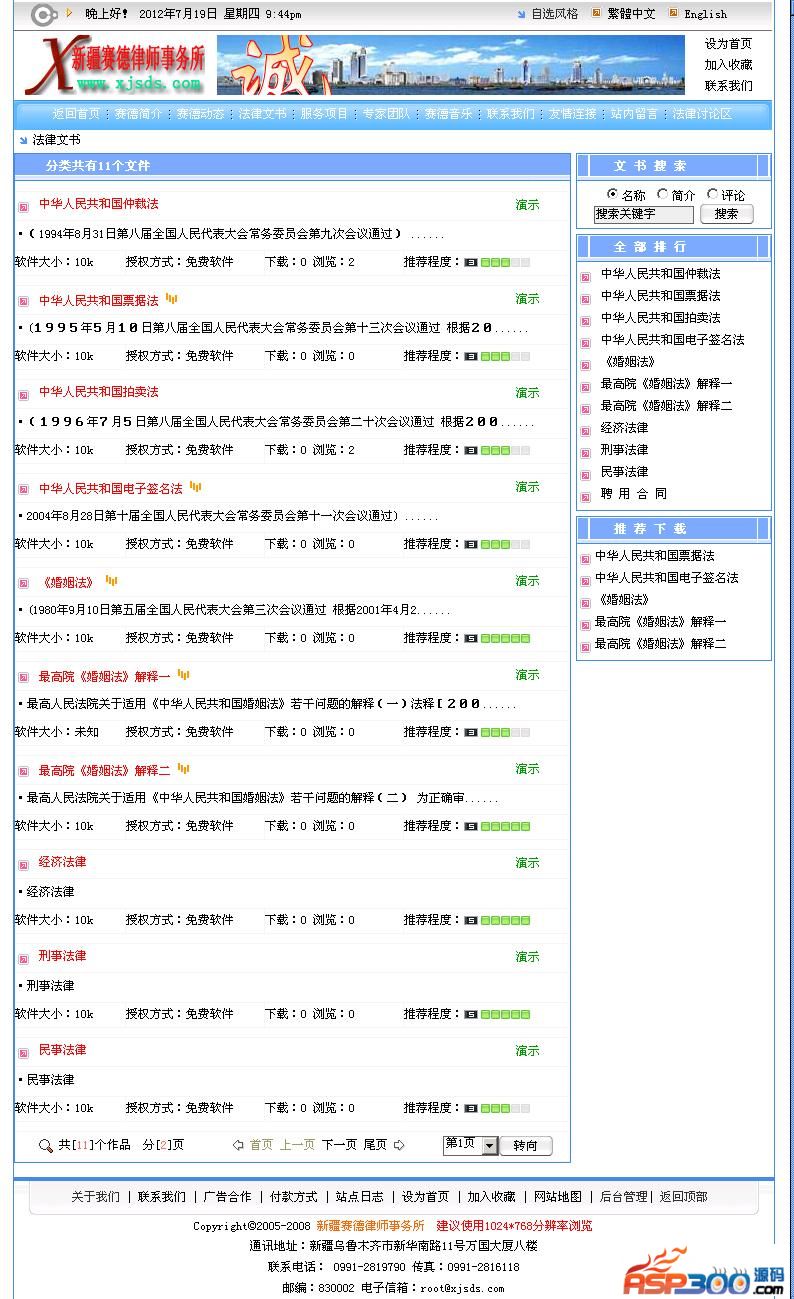Open 法律讨论区 in the navigation bar

click(702, 114)
